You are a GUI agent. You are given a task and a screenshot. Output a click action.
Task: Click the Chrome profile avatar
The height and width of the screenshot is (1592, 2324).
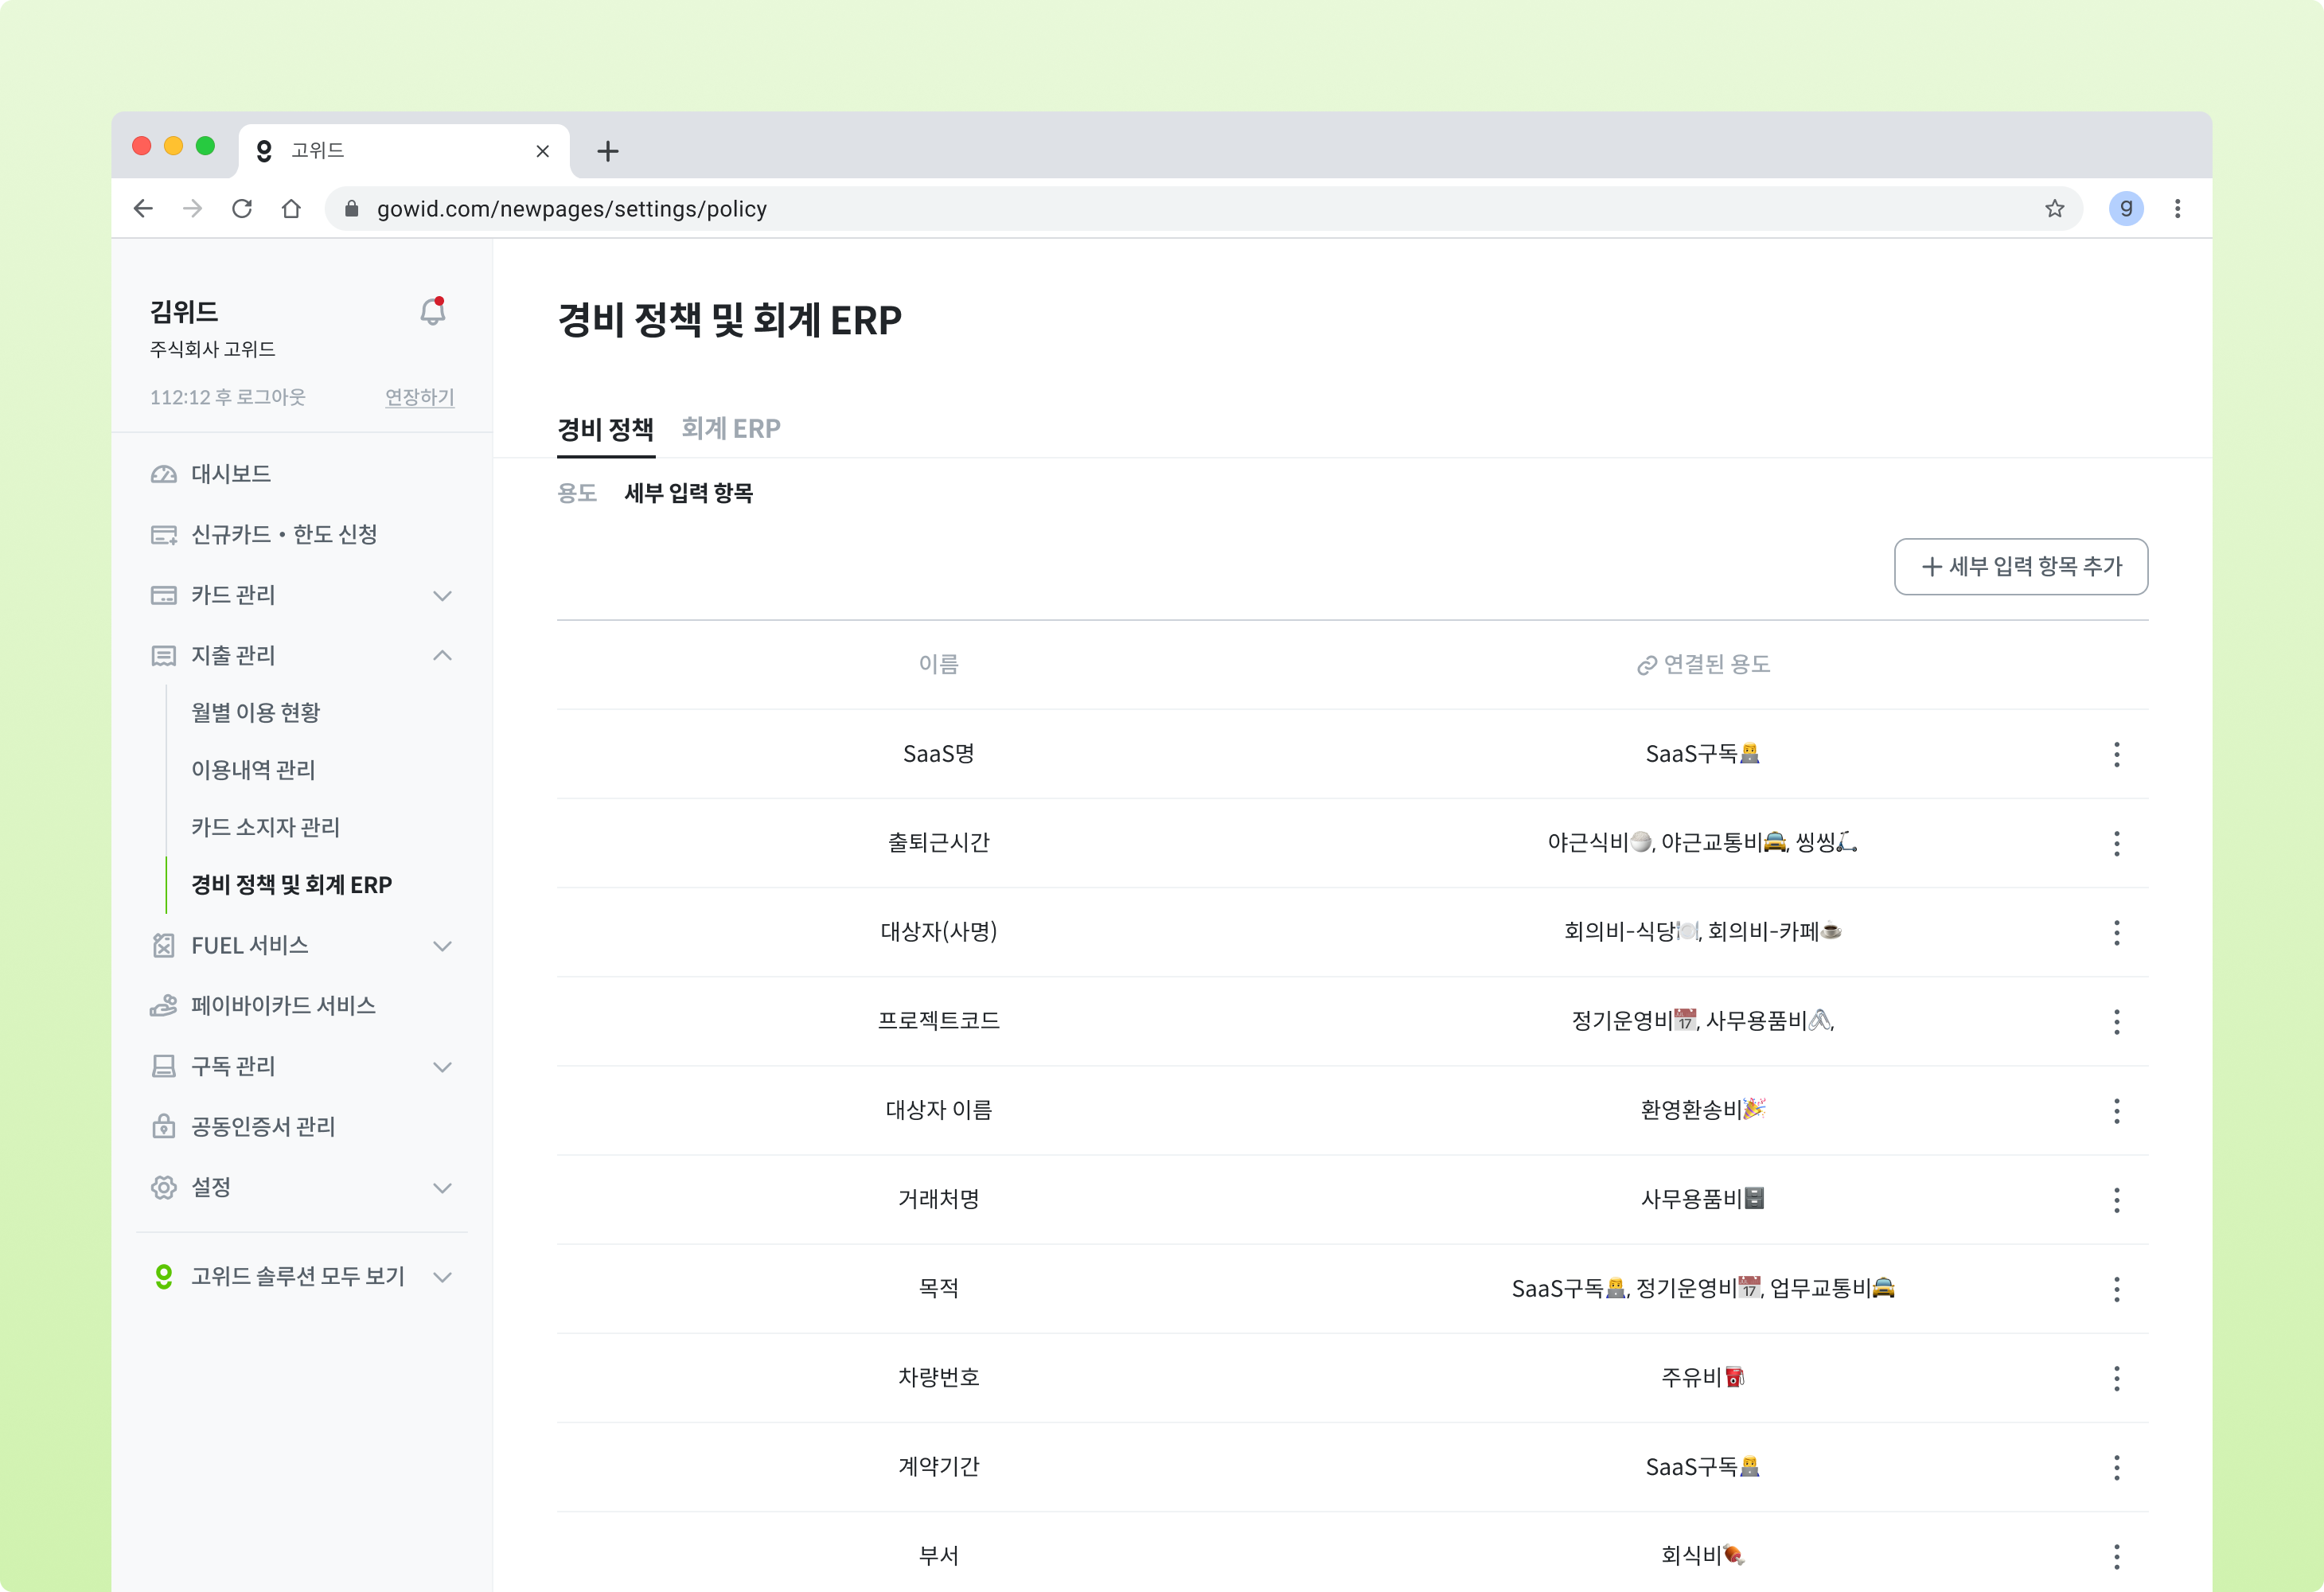coord(2125,209)
